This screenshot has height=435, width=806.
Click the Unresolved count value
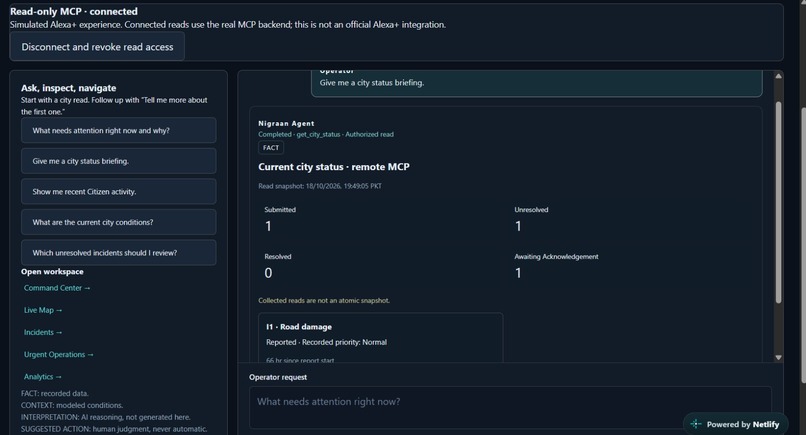[518, 226]
